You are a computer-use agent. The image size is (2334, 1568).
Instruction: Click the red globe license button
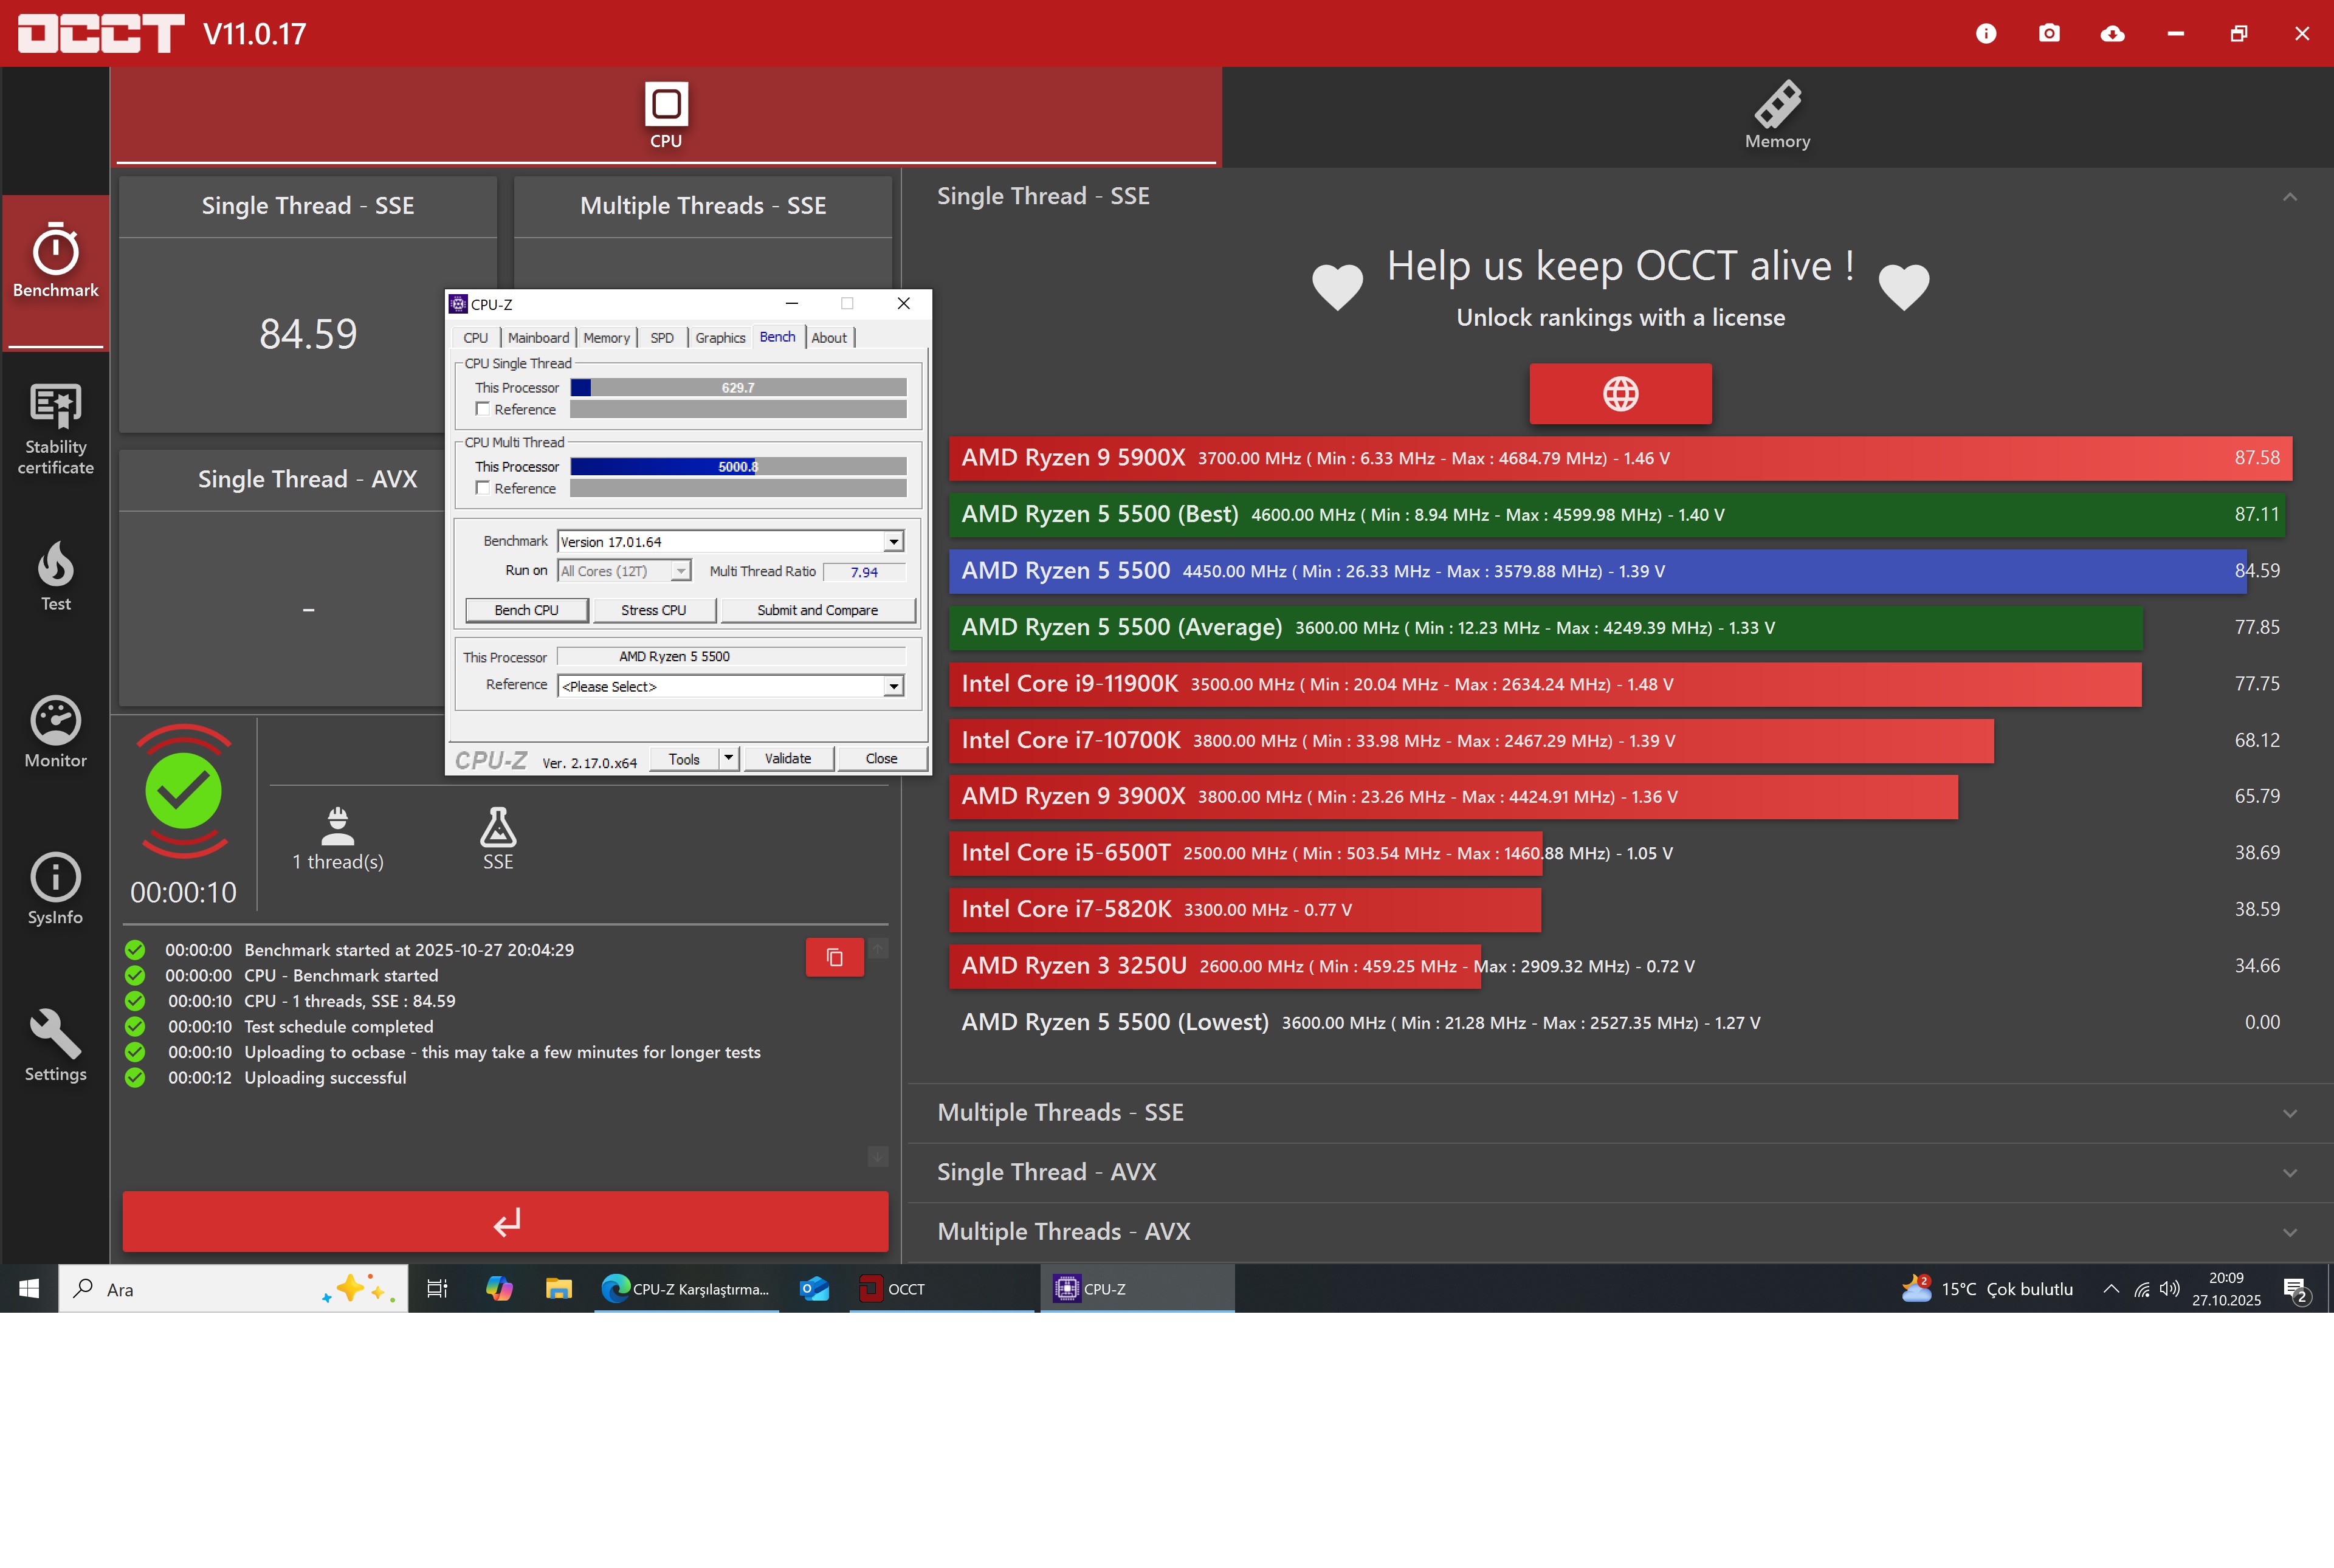coord(1620,394)
